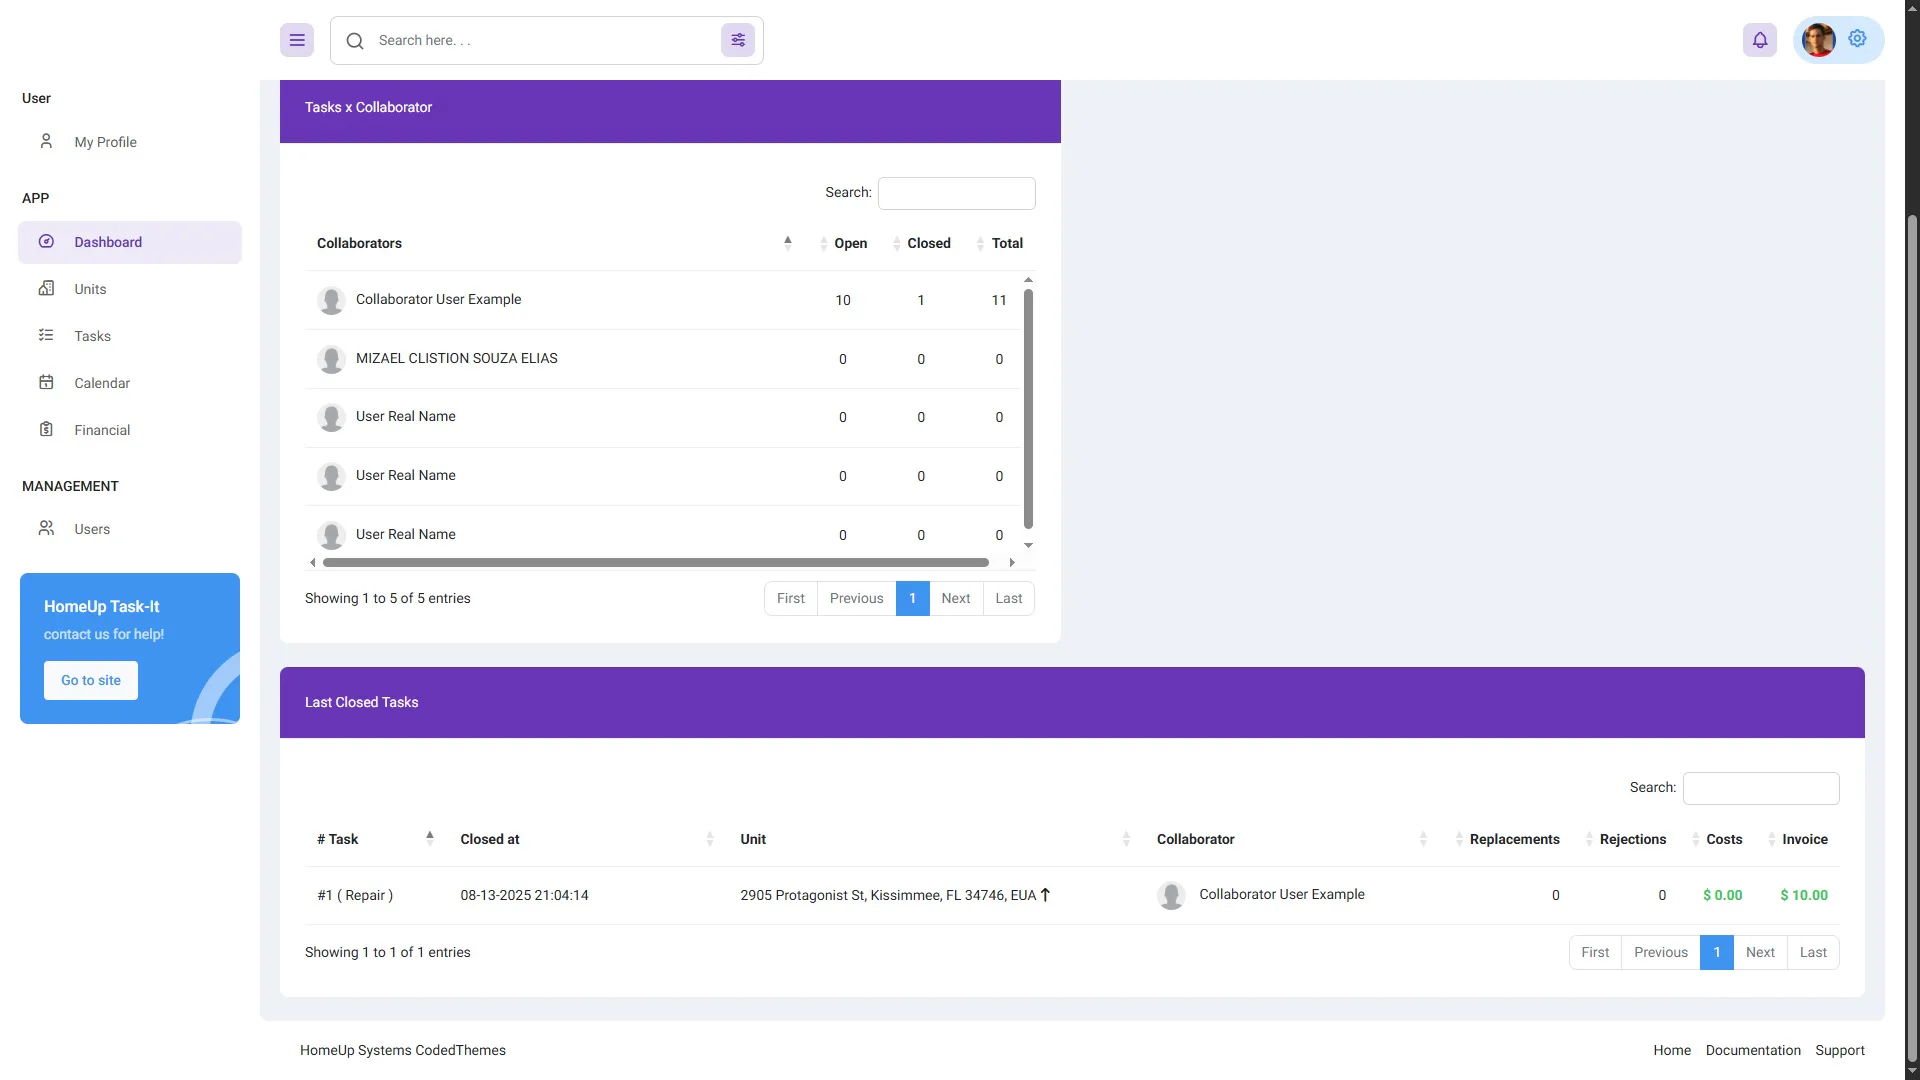Click collaborators table horizontal scrollbar

coord(656,562)
